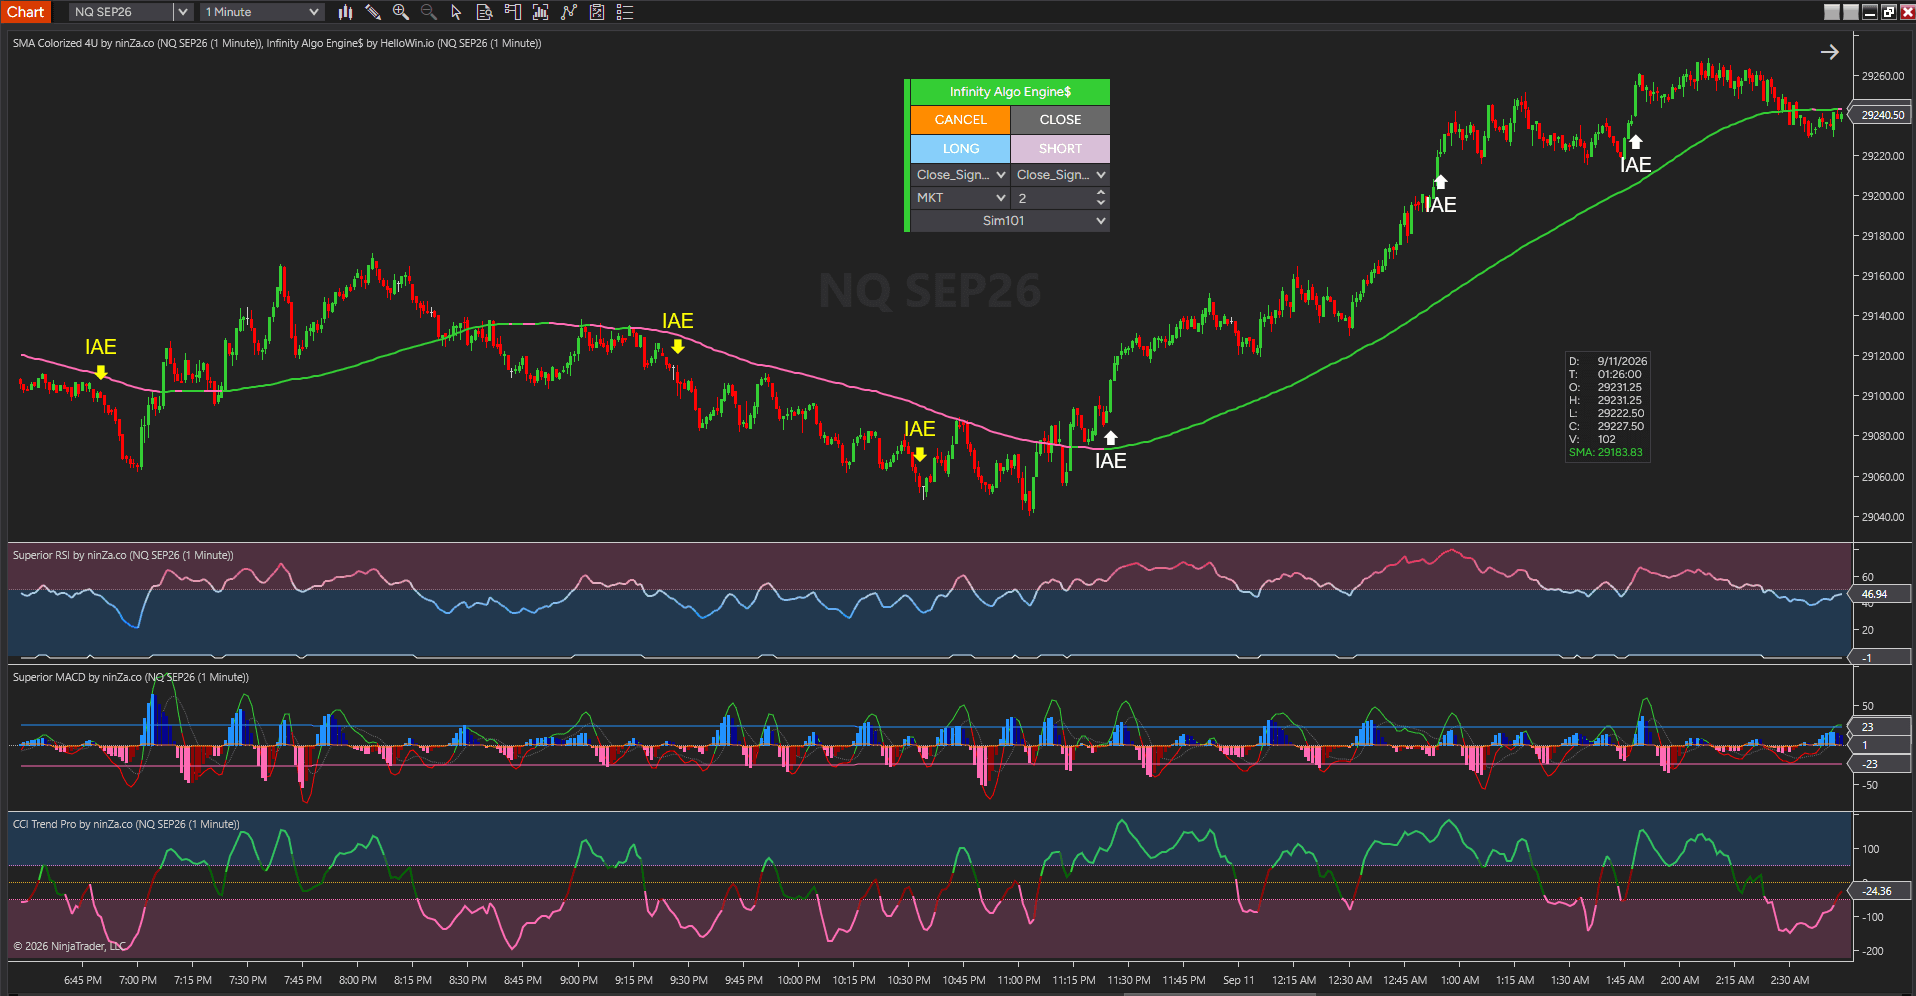Viewport: 1916px width, 996px height.
Task: Click the -24.36 CCI value marker
Action: [x=1880, y=891]
